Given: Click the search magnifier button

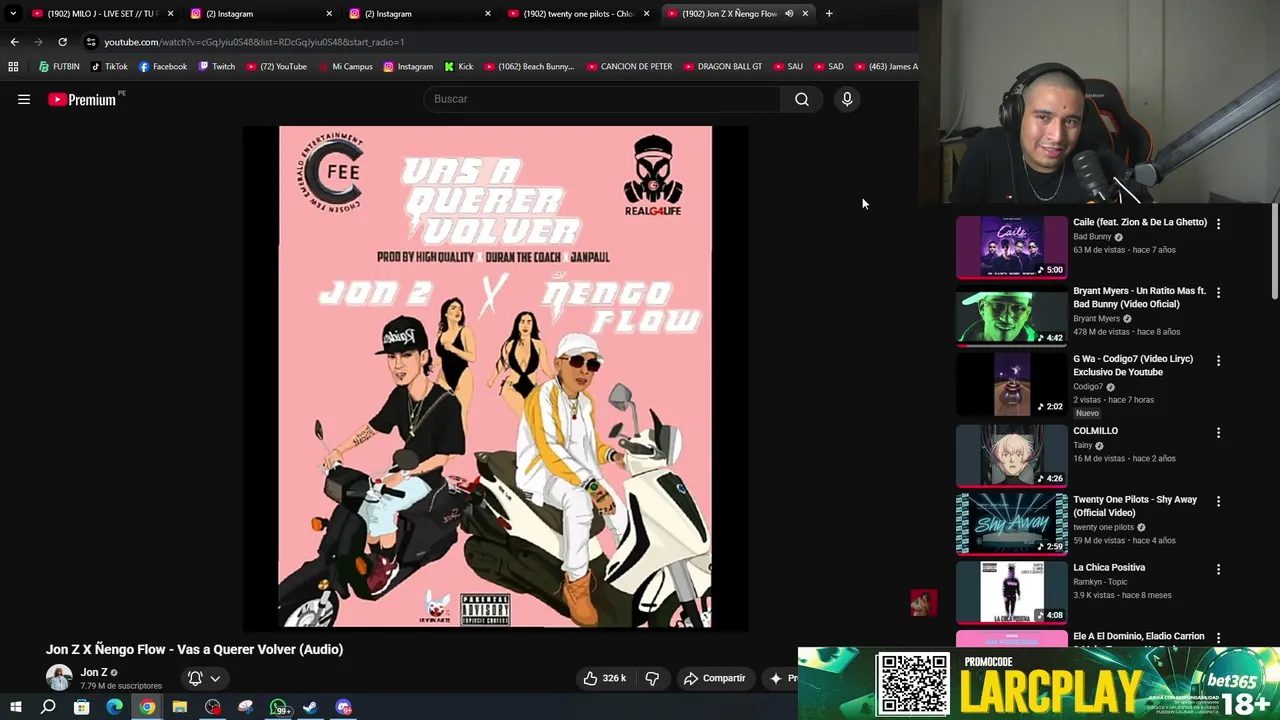Looking at the screenshot, I should [802, 99].
